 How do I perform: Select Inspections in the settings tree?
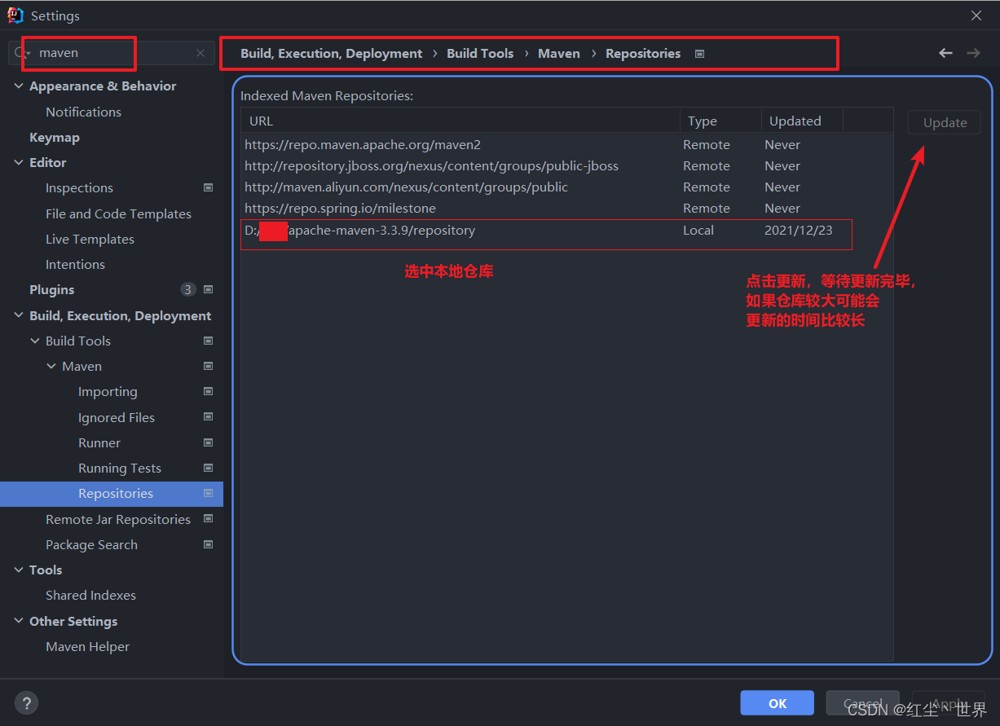pyautogui.click(x=79, y=188)
